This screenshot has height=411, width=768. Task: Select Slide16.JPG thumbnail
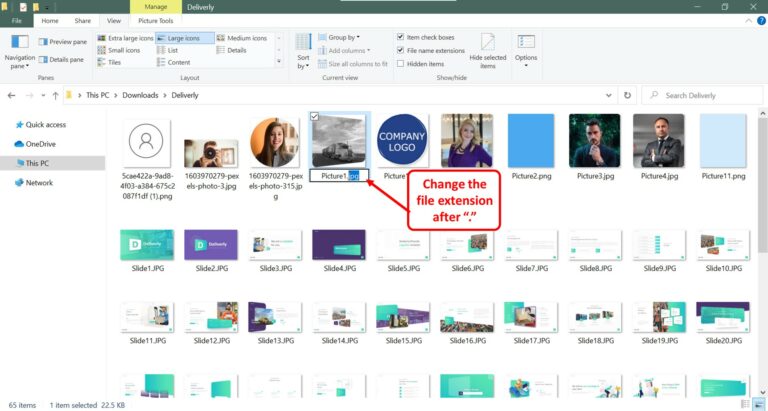pos(467,317)
